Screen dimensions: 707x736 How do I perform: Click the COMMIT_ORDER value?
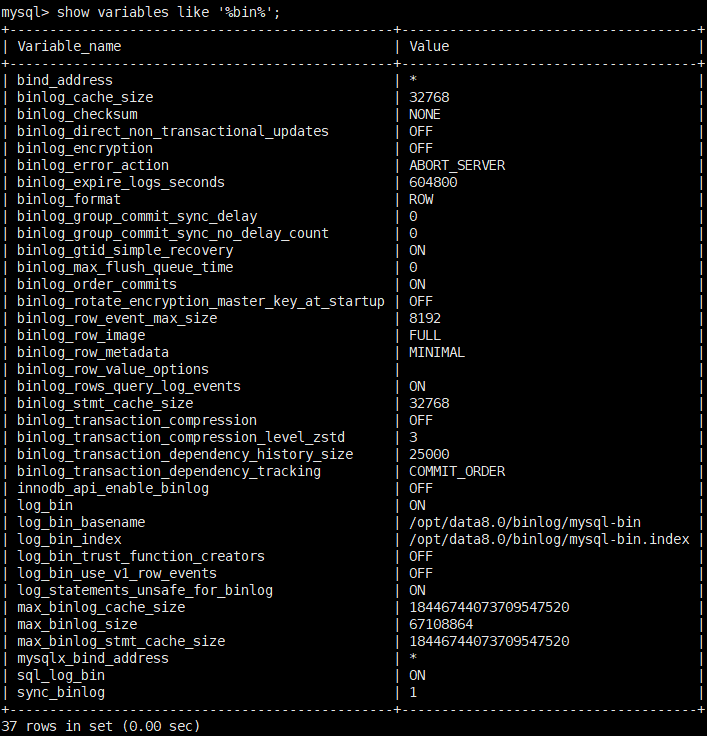click(457, 471)
